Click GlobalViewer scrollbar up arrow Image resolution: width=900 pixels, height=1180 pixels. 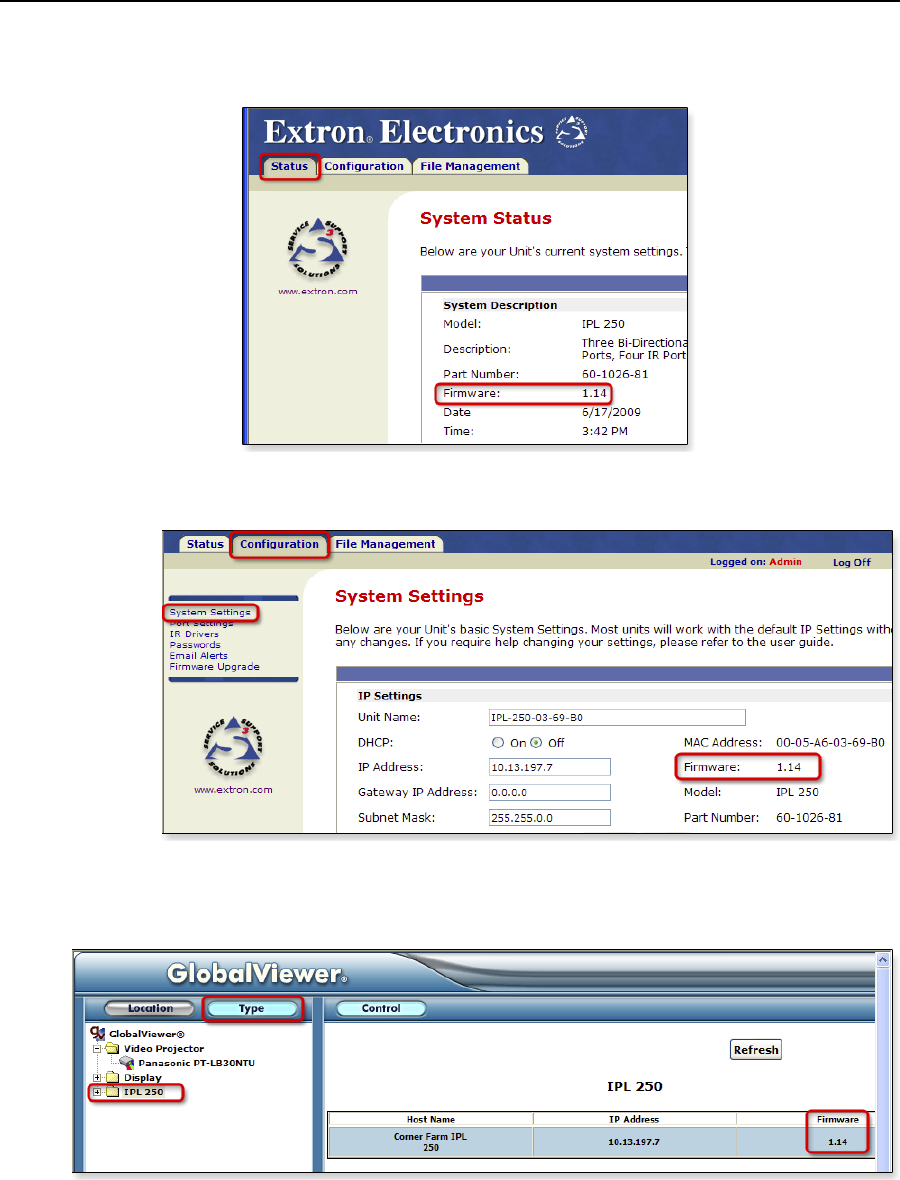[x=883, y=960]
